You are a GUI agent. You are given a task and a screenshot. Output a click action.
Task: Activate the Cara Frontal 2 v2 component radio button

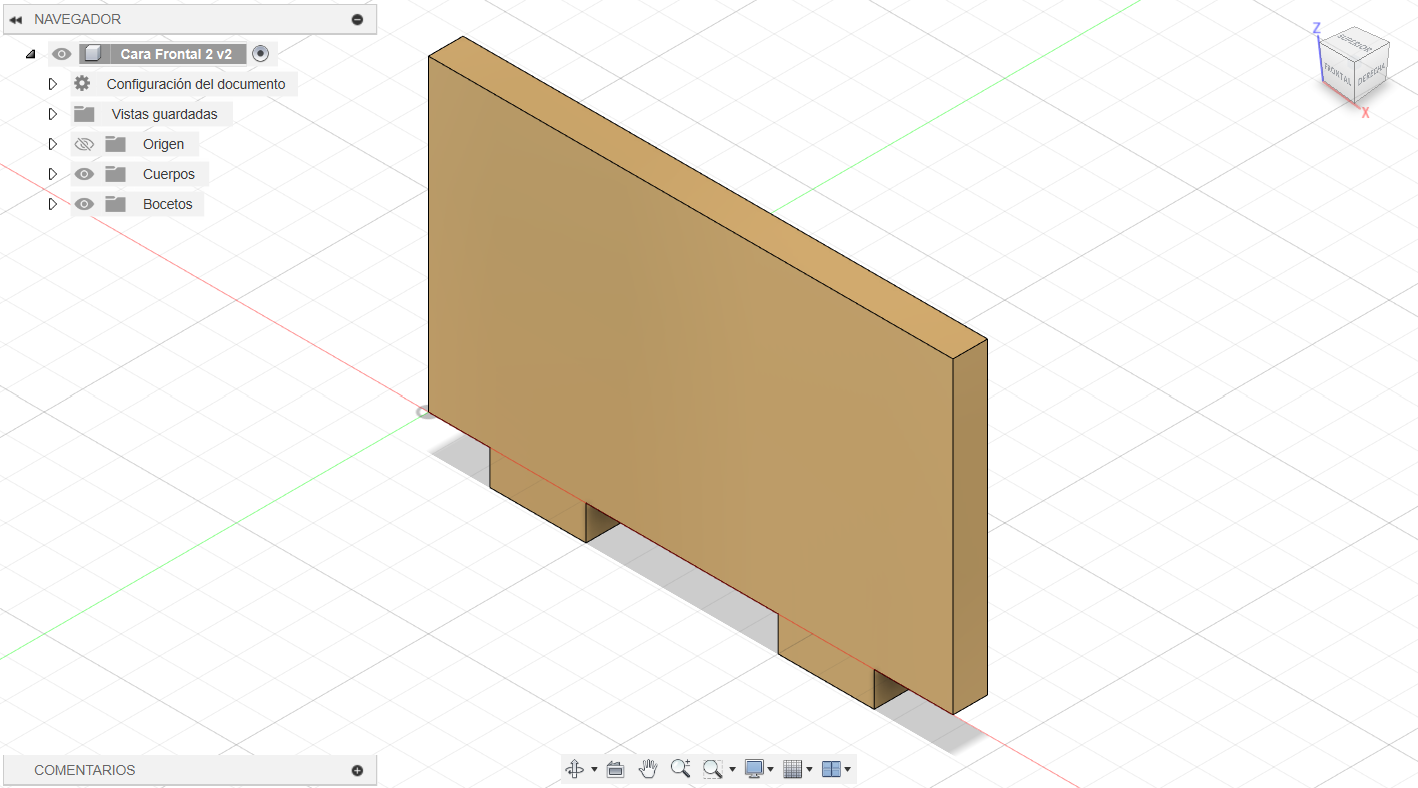(x=261, y=54)
